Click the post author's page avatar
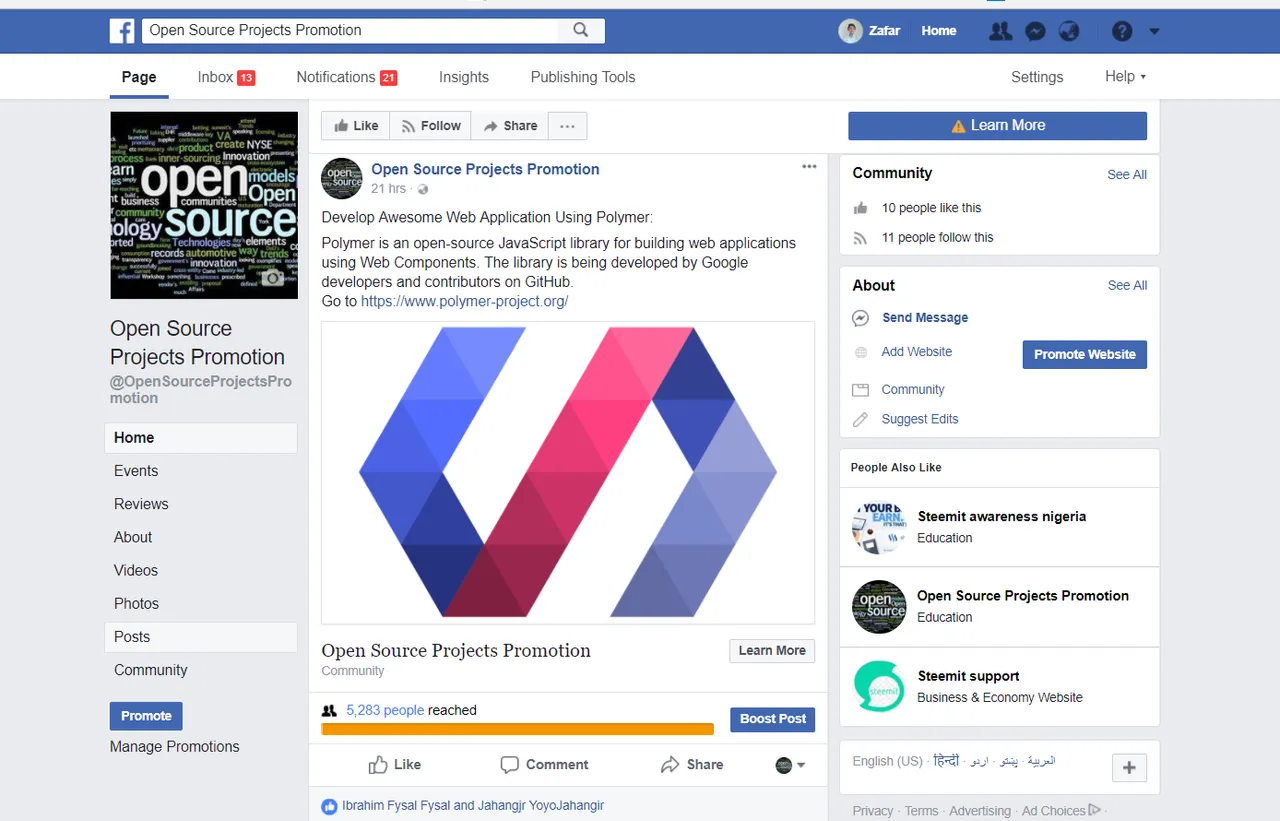This screenshot has height=821, width=1280. [x=341, y=179]
